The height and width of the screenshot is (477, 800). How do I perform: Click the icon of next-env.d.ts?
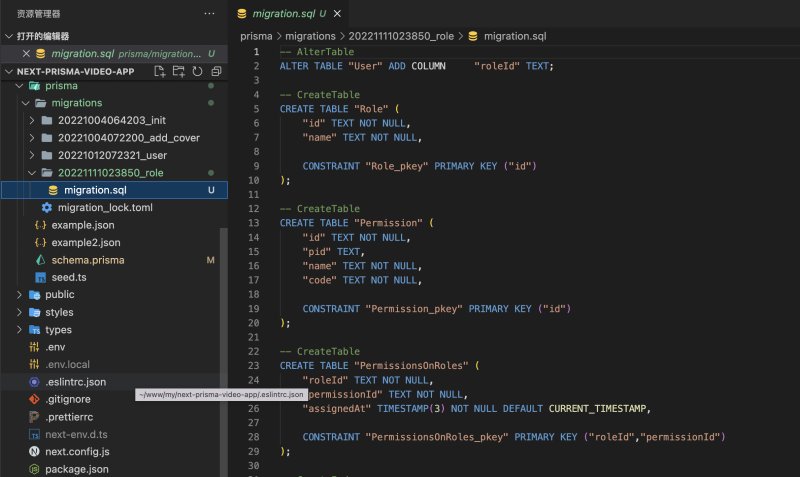[x=34, y=435]
